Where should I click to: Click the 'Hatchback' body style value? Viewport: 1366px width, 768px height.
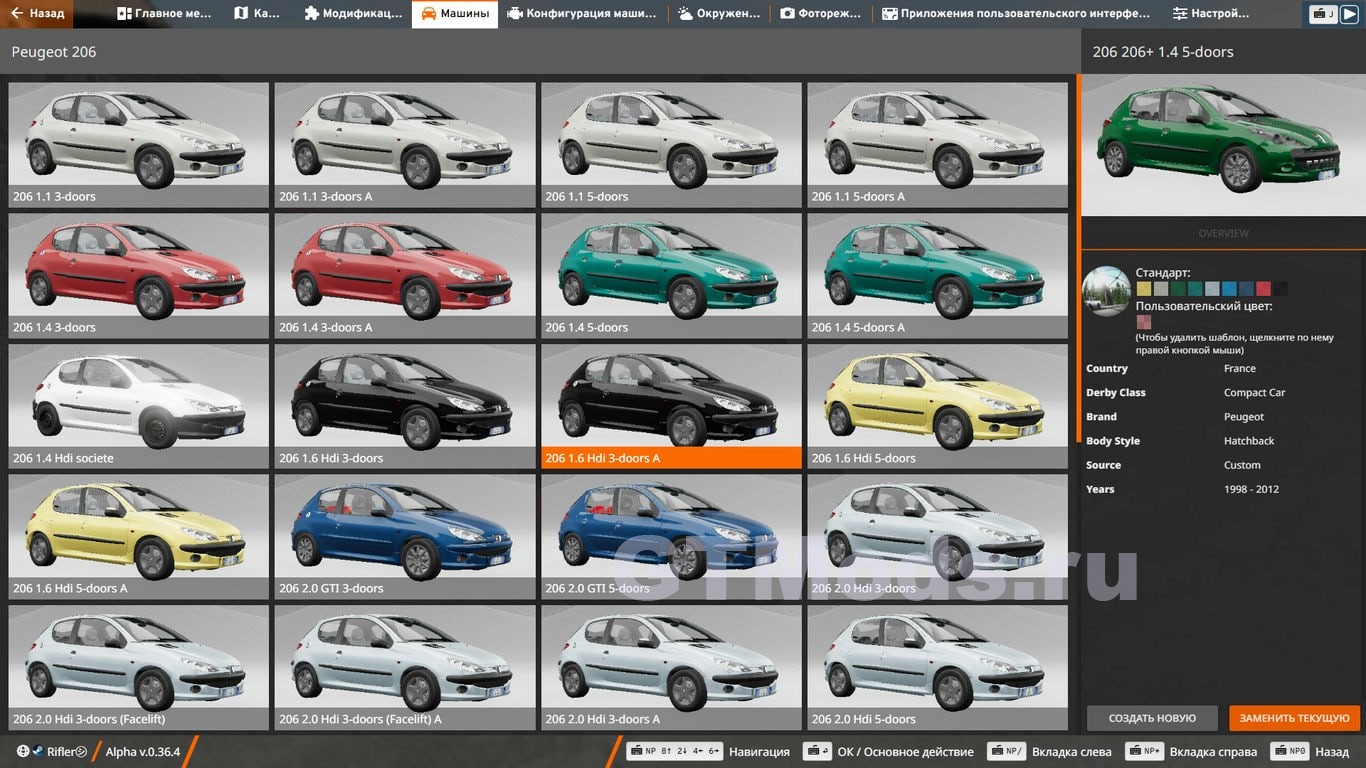[x=1249, y=441]
